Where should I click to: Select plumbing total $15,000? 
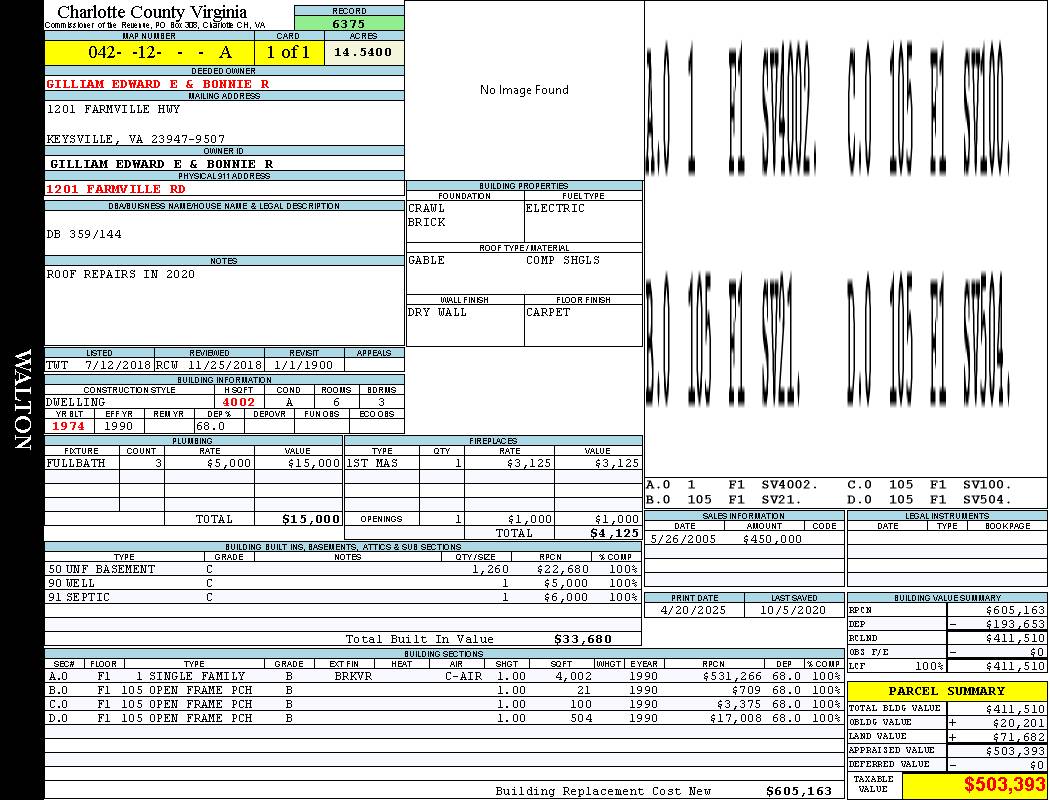point(311,519)
